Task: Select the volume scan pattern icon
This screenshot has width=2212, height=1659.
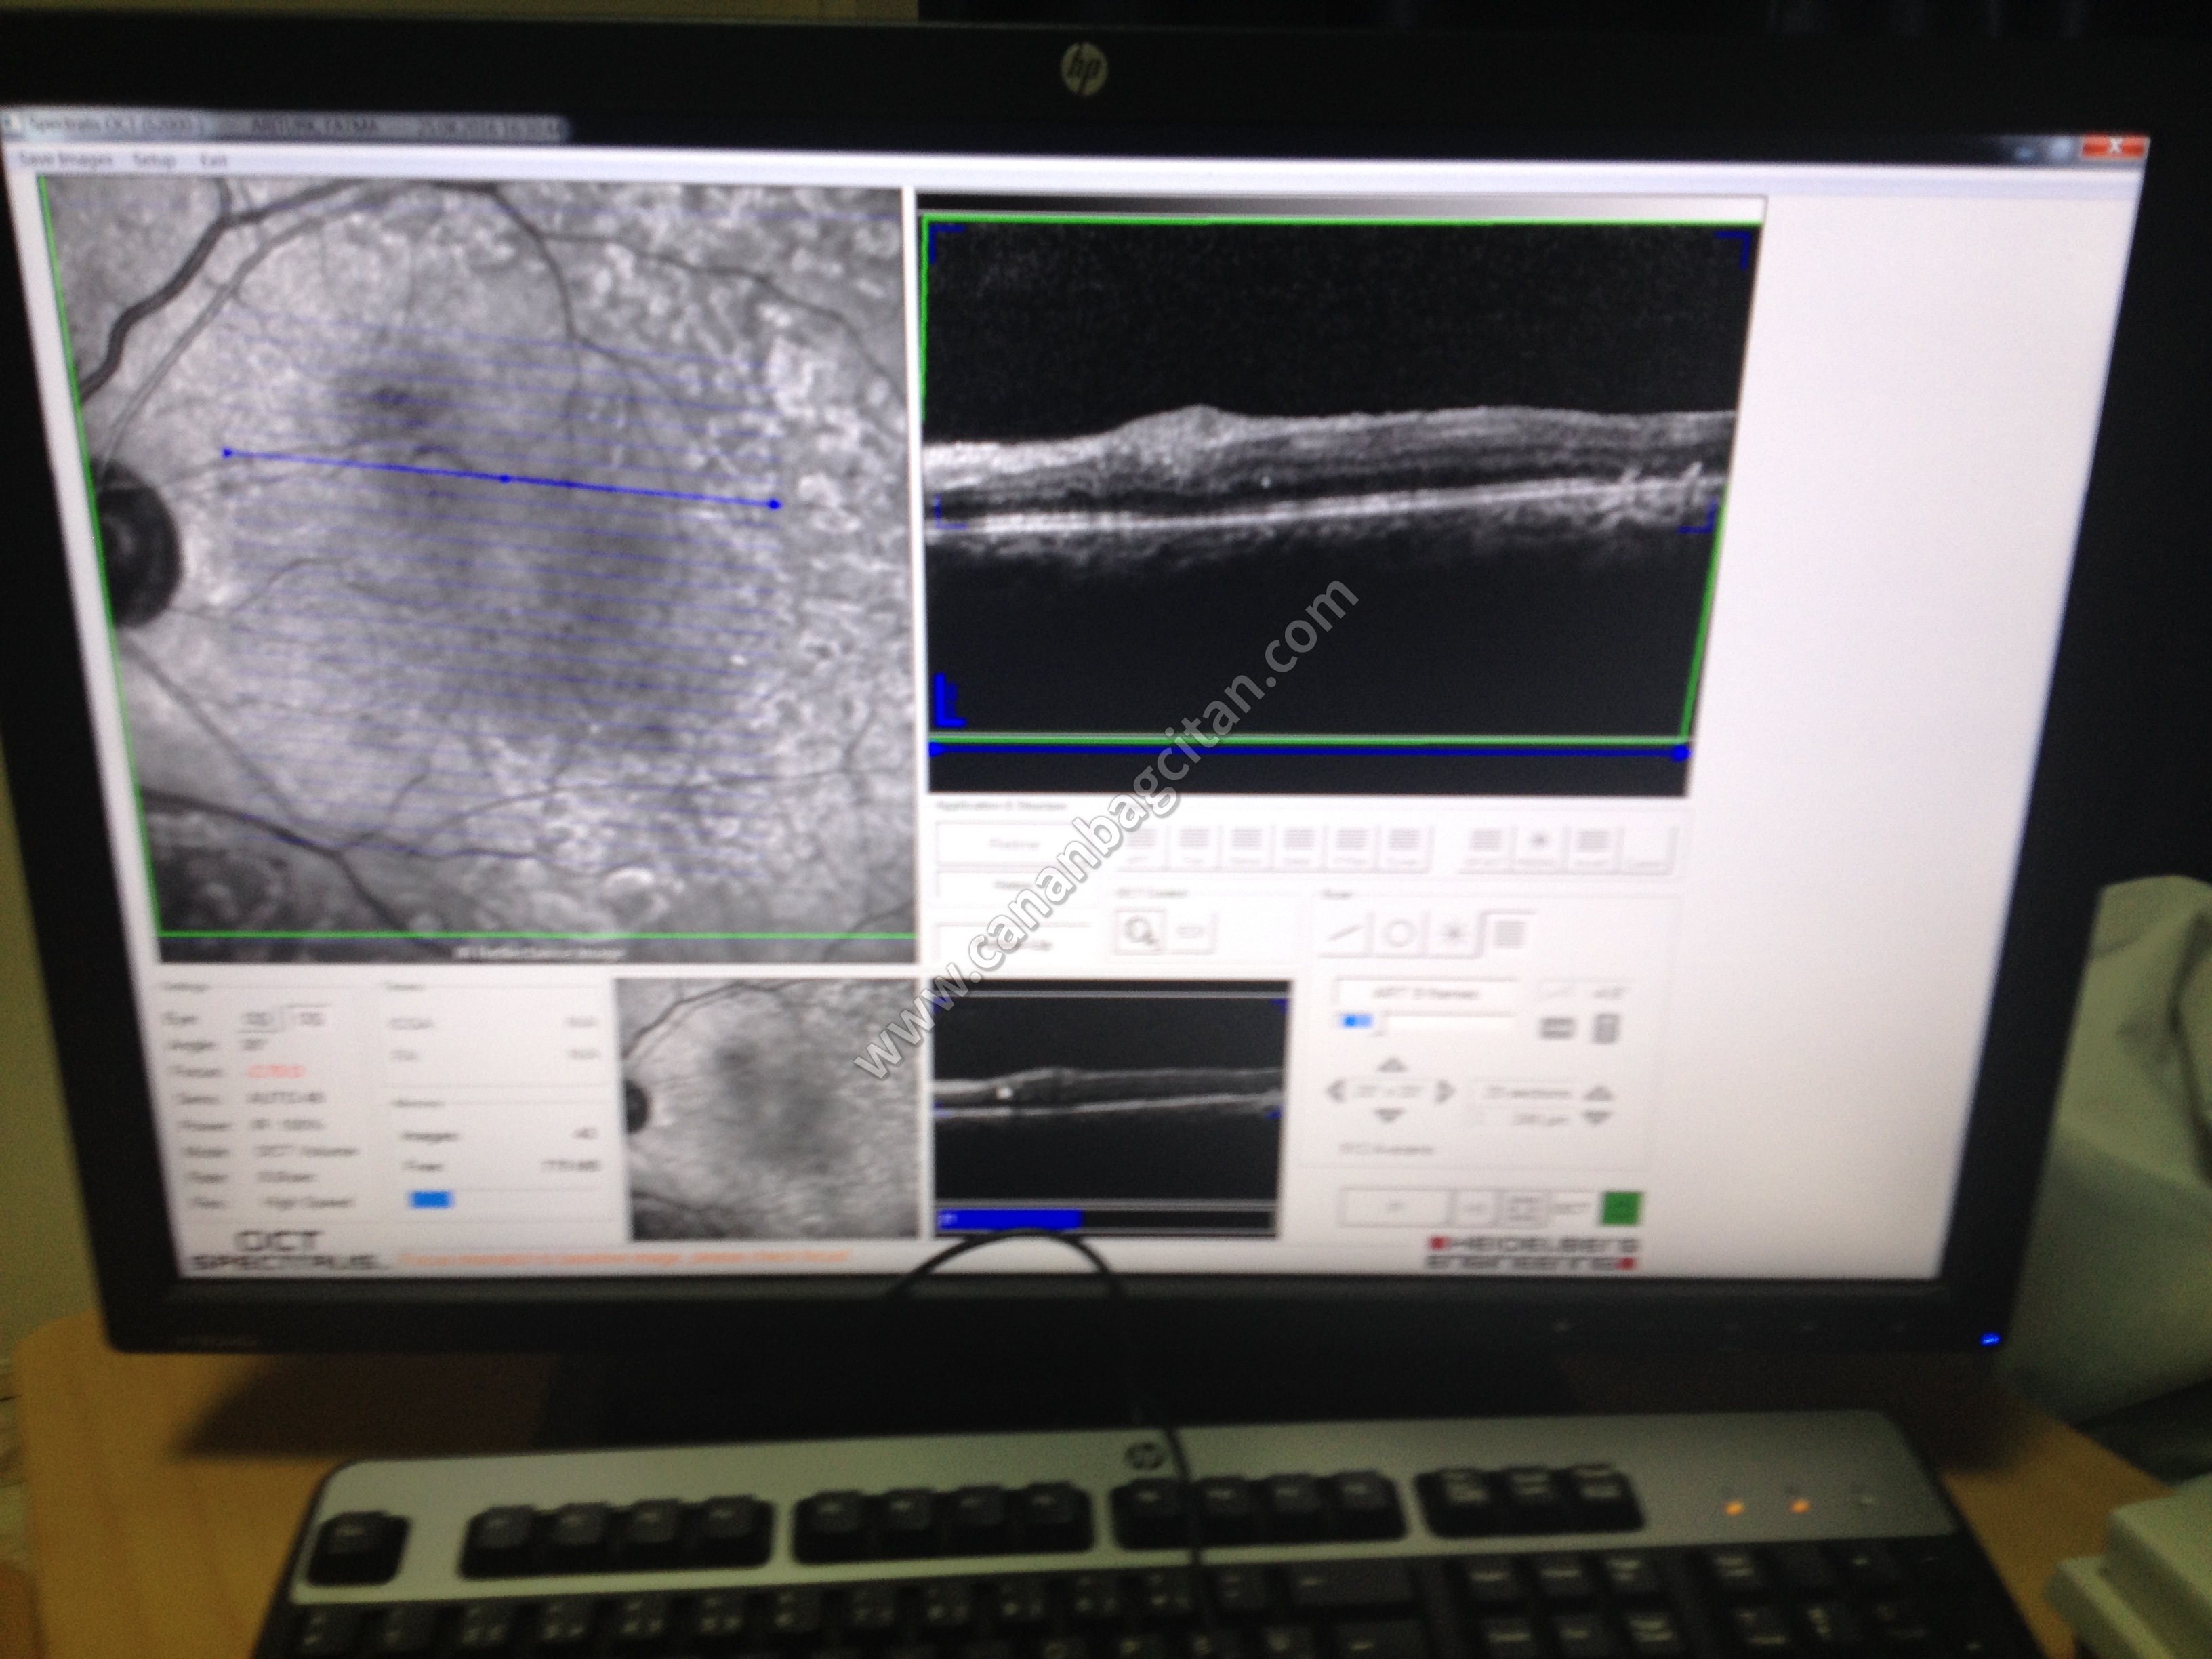Action: tap(1507, 934)
